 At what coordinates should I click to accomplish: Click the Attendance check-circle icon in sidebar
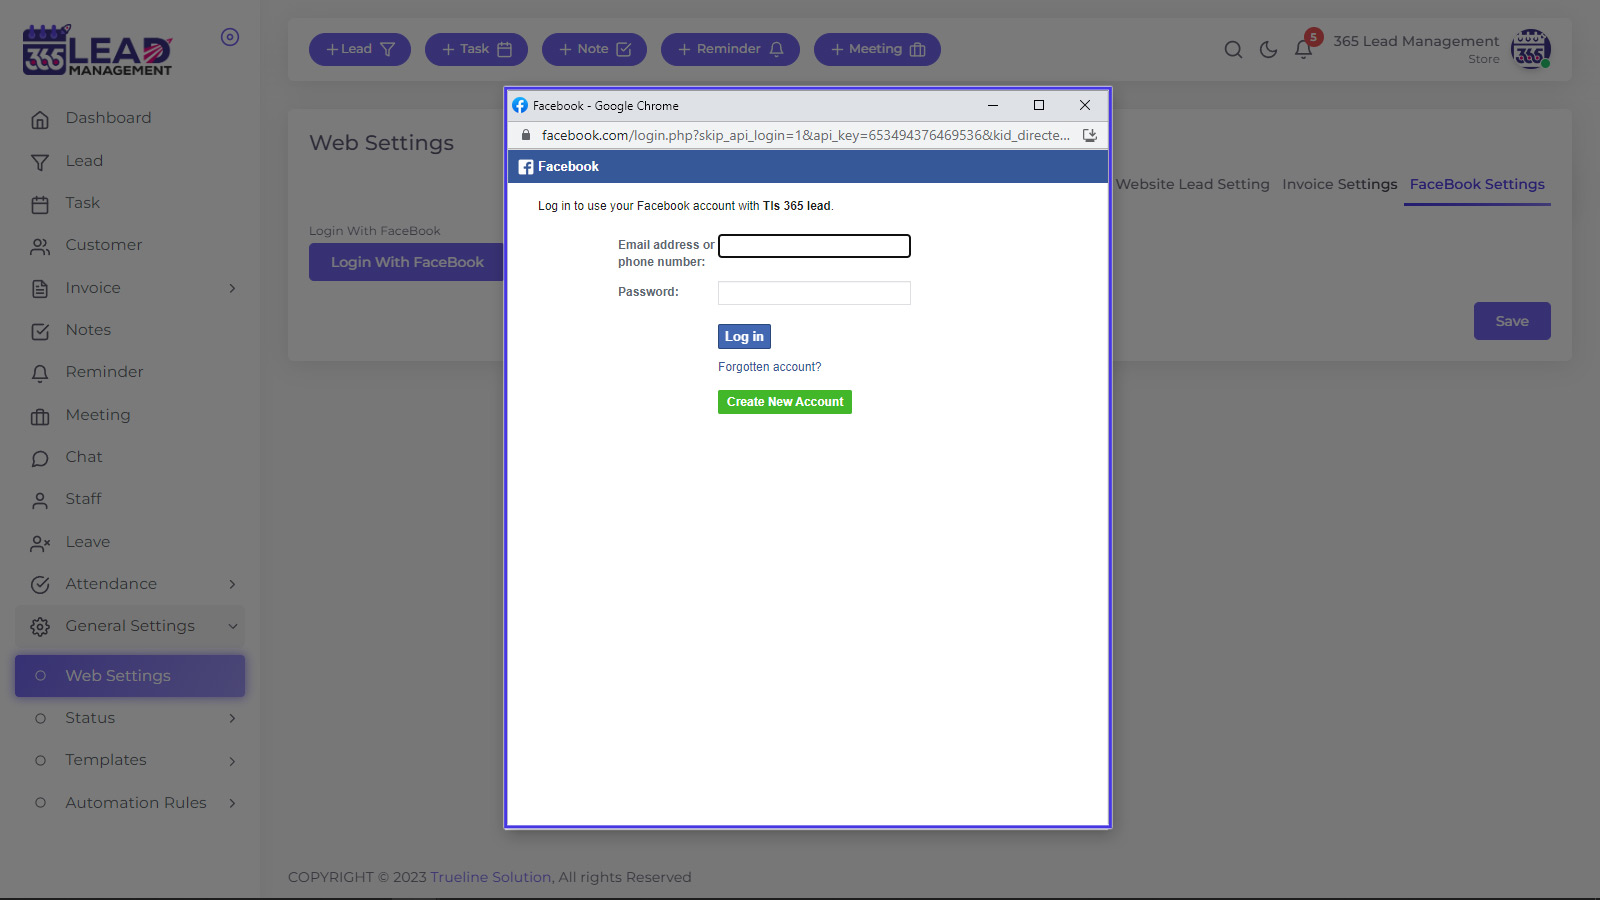40,585
